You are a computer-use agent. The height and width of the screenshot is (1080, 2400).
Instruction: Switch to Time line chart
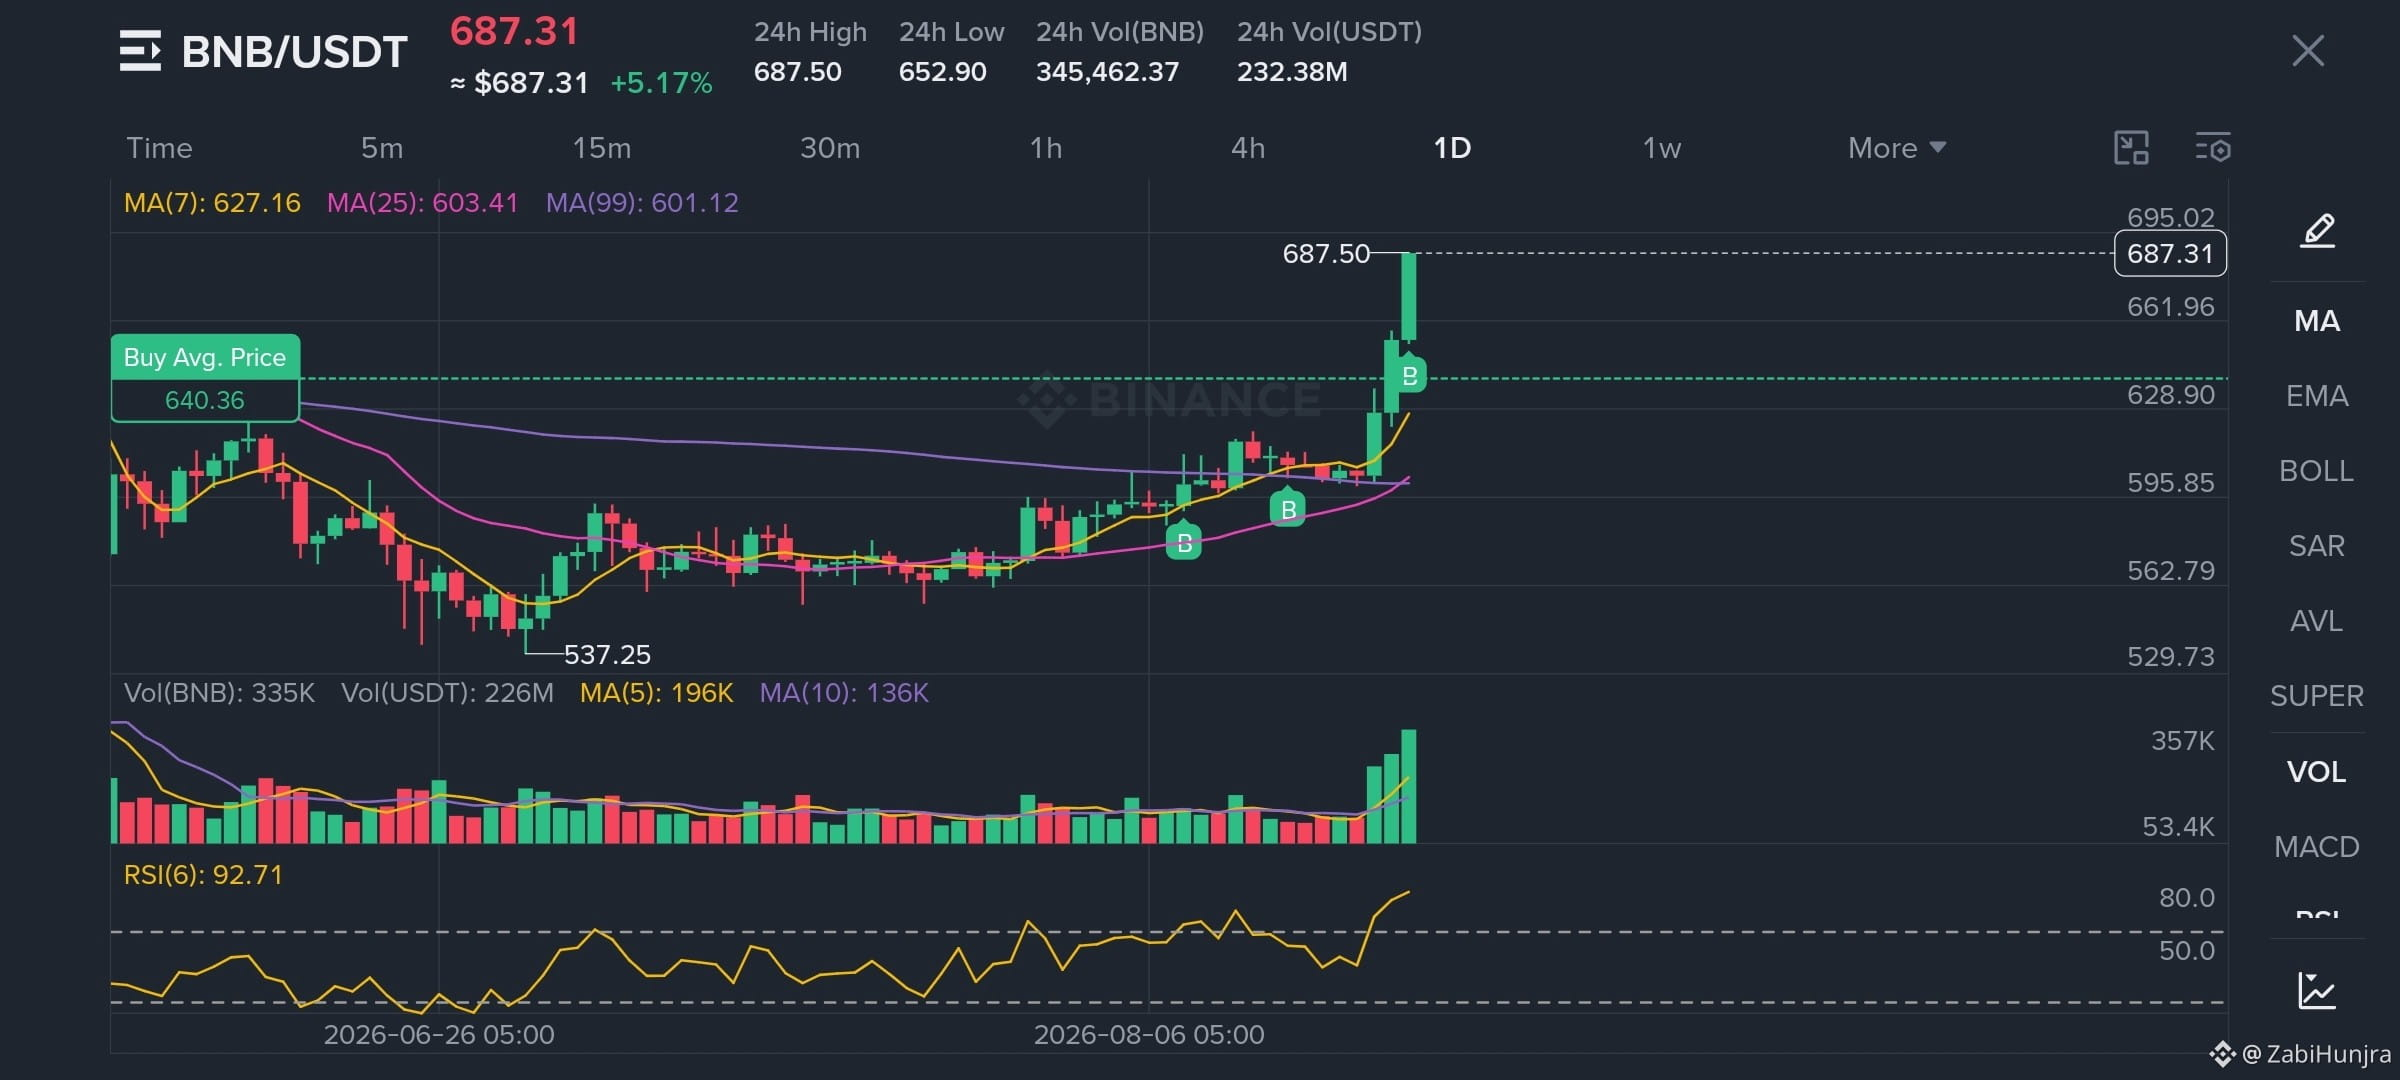coord(159,148)
